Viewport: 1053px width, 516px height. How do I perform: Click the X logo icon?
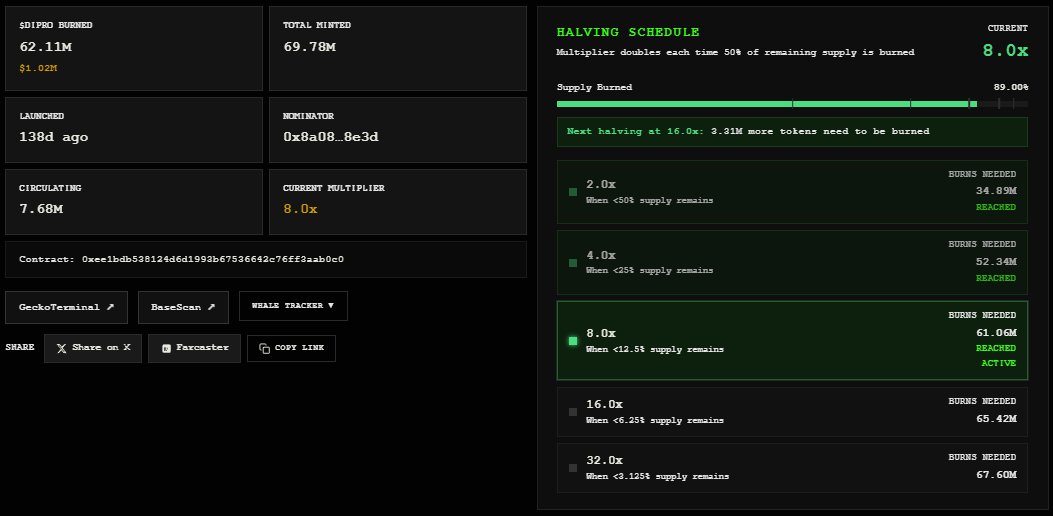coord(62,348)
